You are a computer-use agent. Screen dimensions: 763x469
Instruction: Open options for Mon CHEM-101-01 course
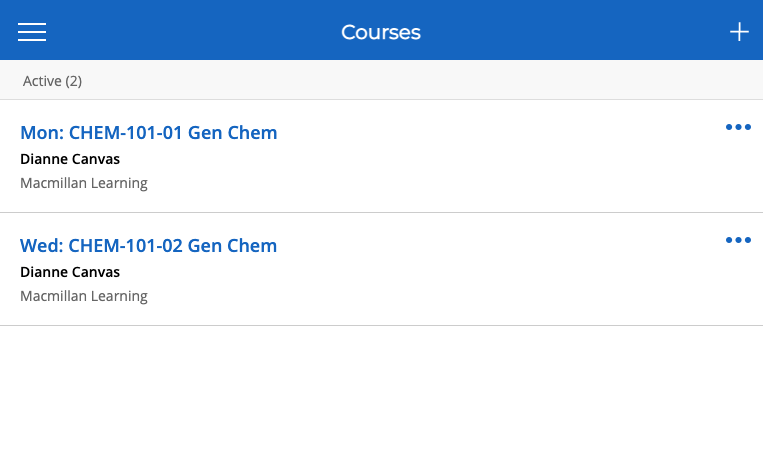pyautogui.click(x=738, y=127)
